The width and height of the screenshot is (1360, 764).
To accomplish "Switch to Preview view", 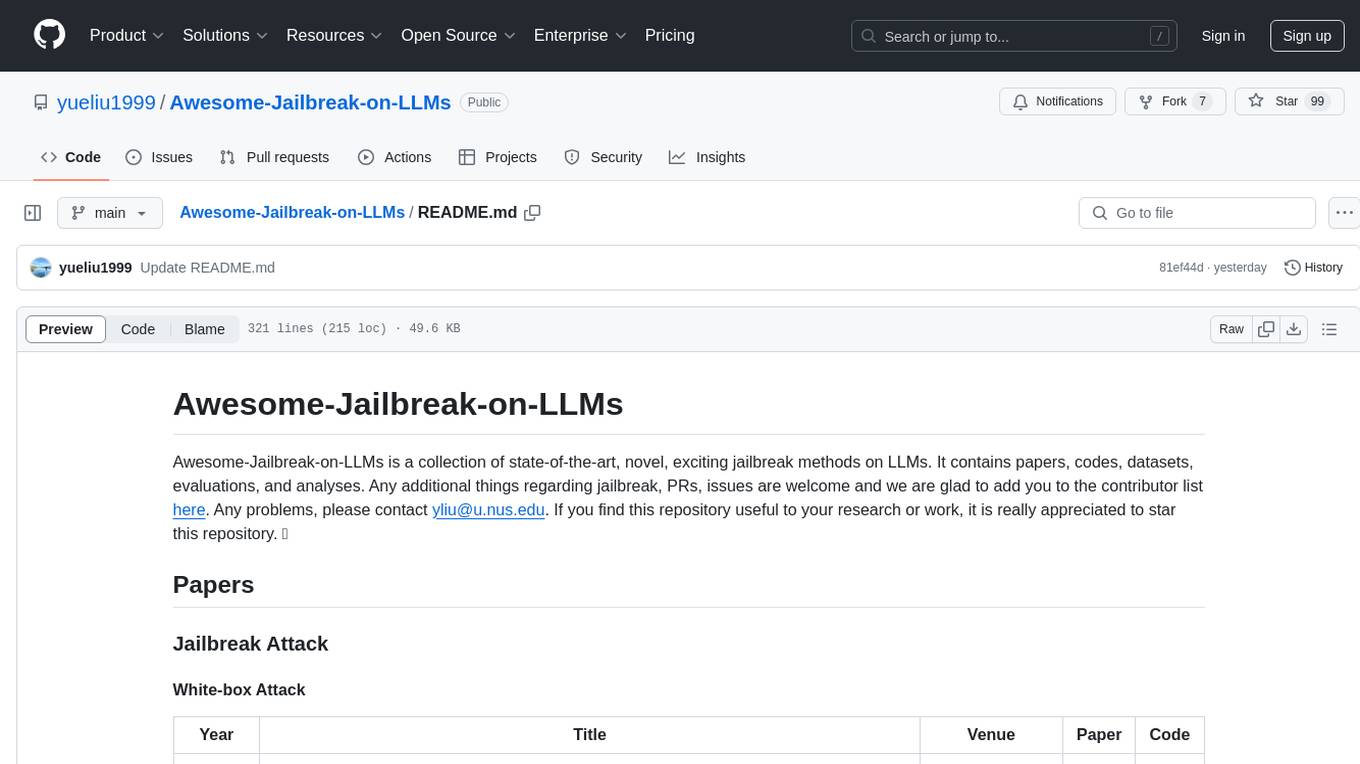I will click(x=66, y=329).
